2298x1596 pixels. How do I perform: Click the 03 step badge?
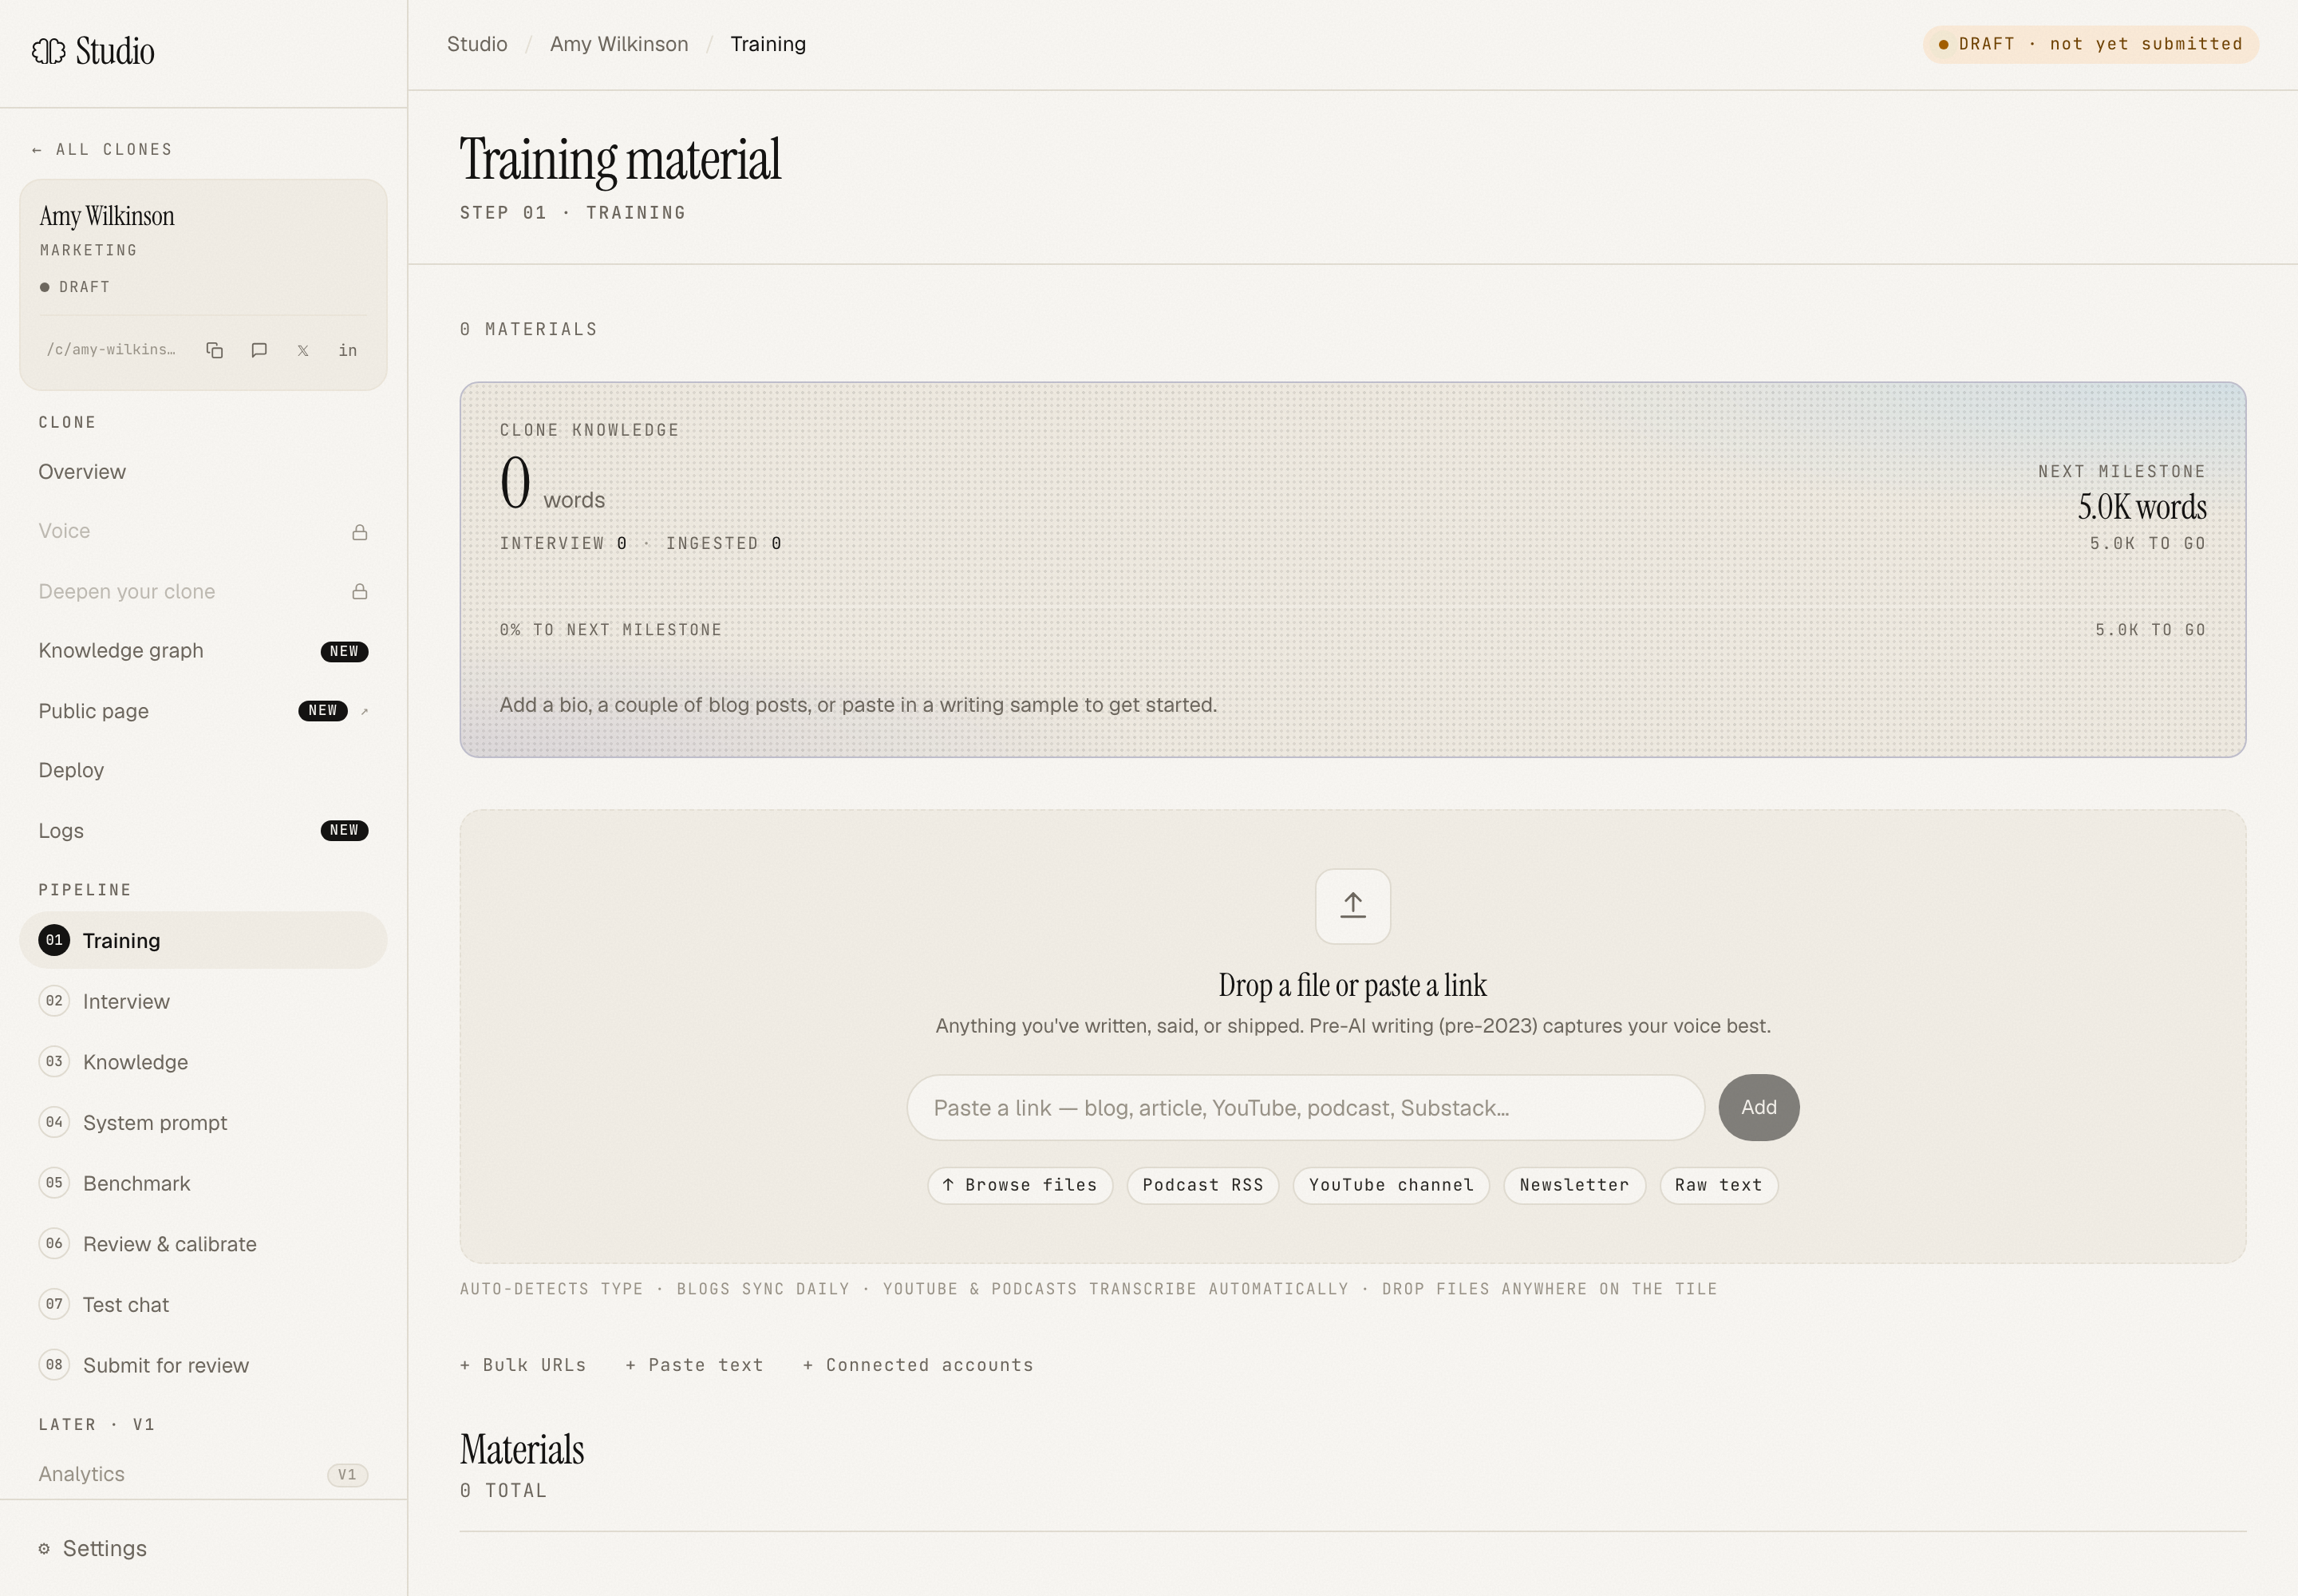click(54, 1062)
